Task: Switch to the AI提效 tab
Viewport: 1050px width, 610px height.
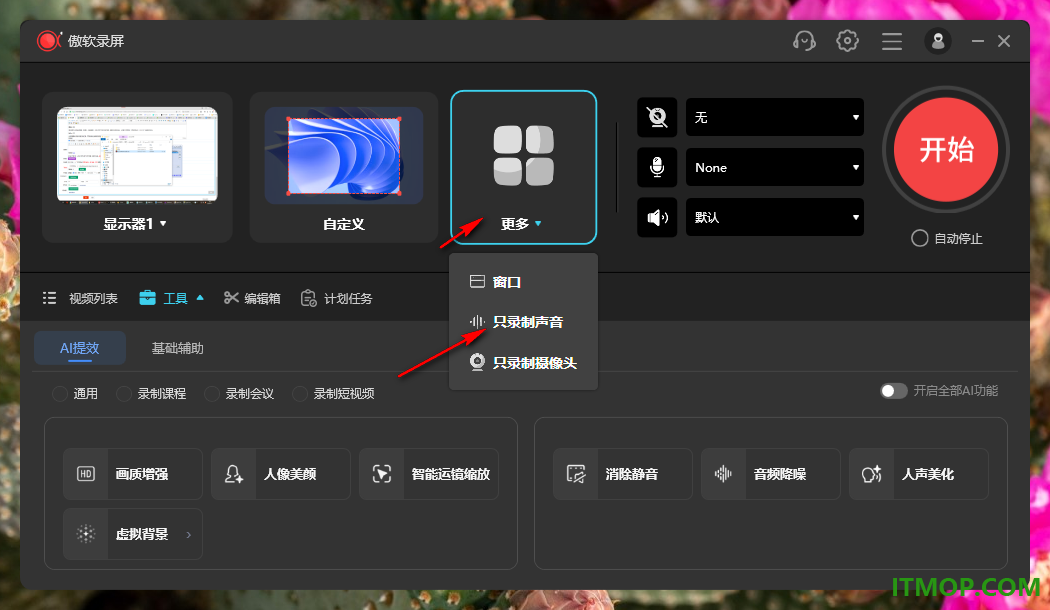Action: [80, 348]
